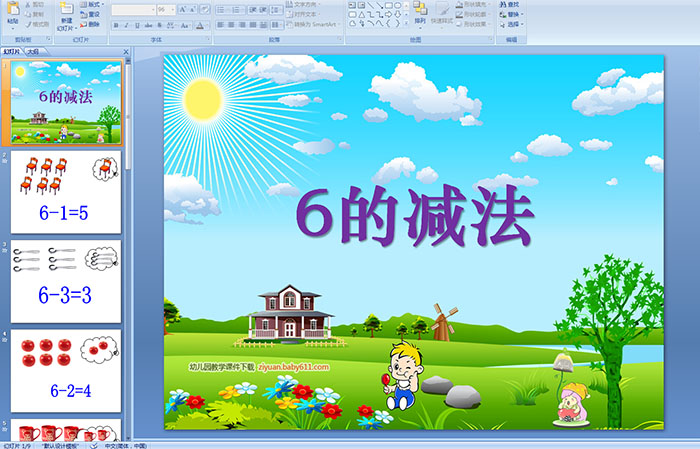The width and height of the screenshot is (700, 449).
Task: Click the Change Case Aa icon
Action: [x=185, y=25]
